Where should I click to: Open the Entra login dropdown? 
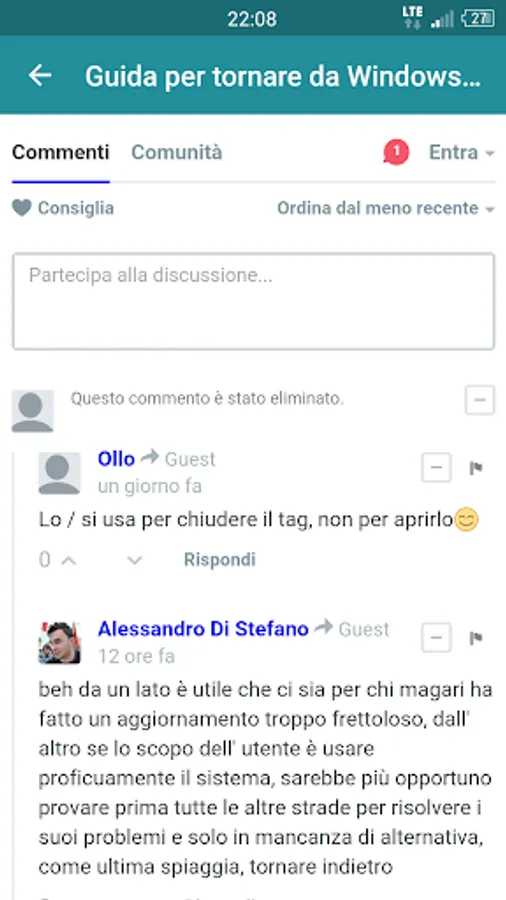(461, 153)
